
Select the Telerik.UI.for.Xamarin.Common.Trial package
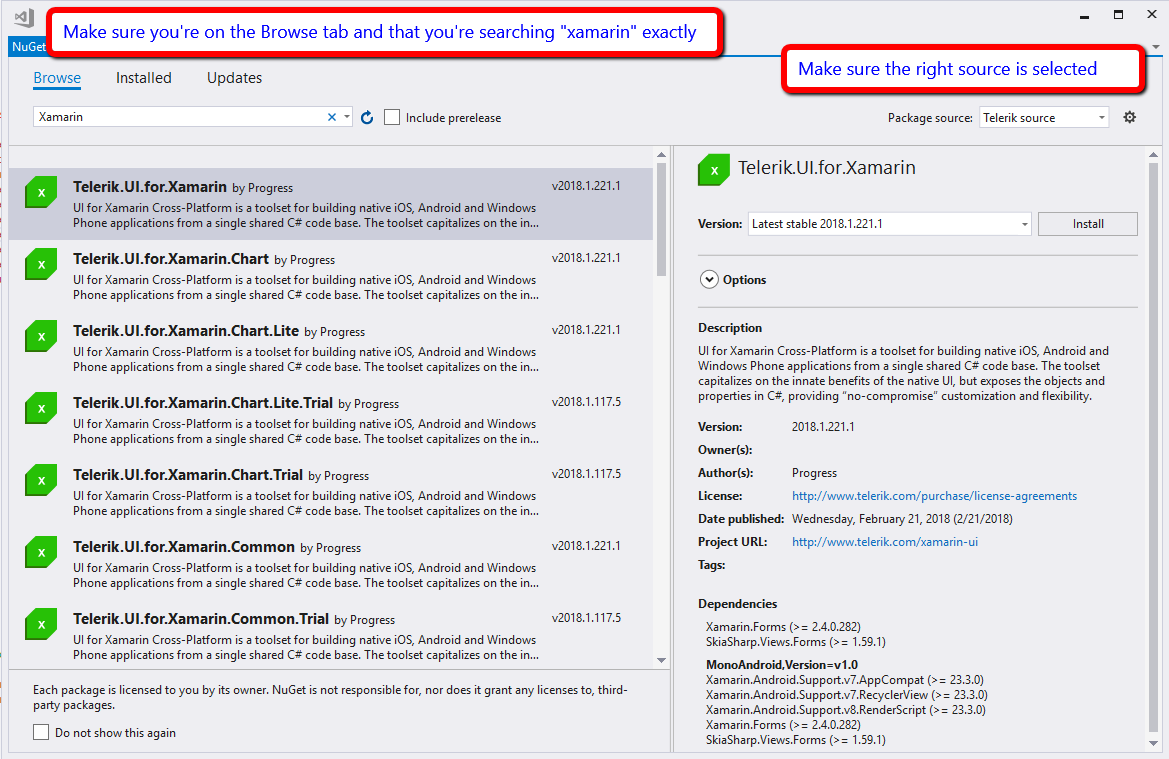(x=330, y=636)
